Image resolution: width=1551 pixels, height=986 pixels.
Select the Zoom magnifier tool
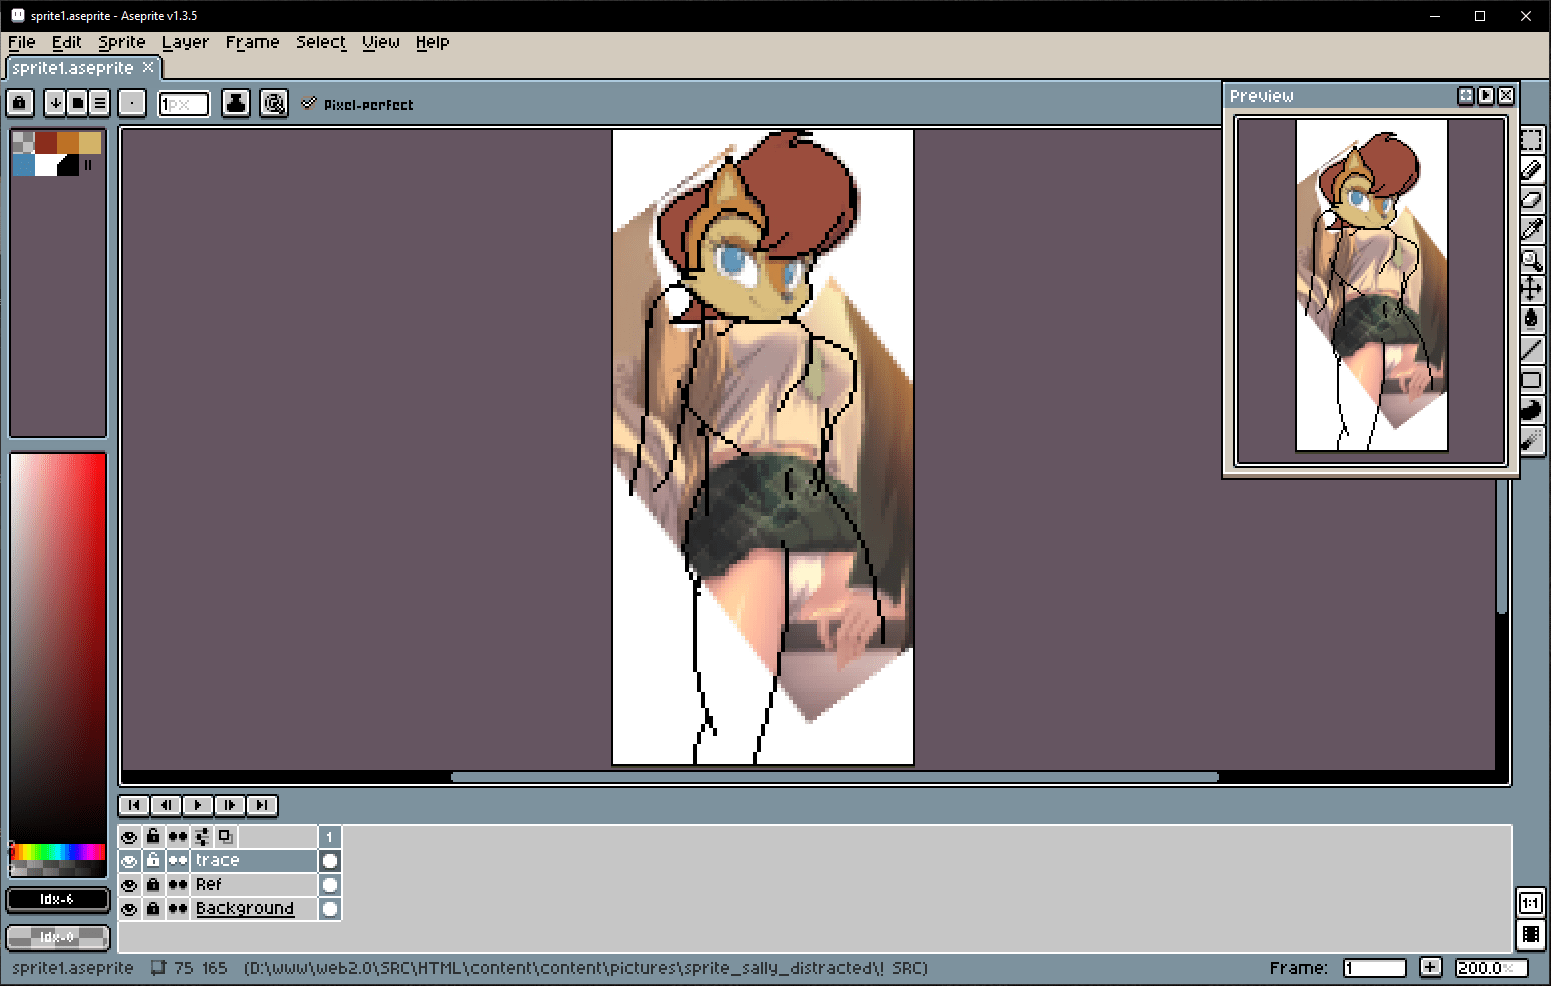1531,260
